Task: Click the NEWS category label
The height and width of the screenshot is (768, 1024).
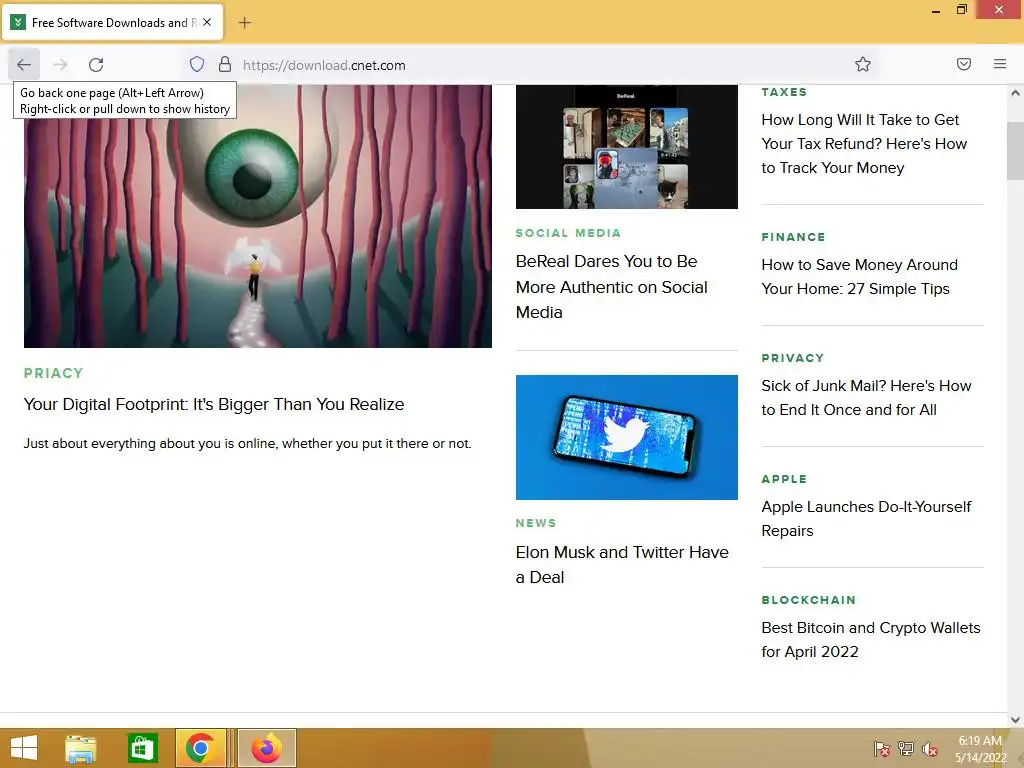Action: point(536,523)
